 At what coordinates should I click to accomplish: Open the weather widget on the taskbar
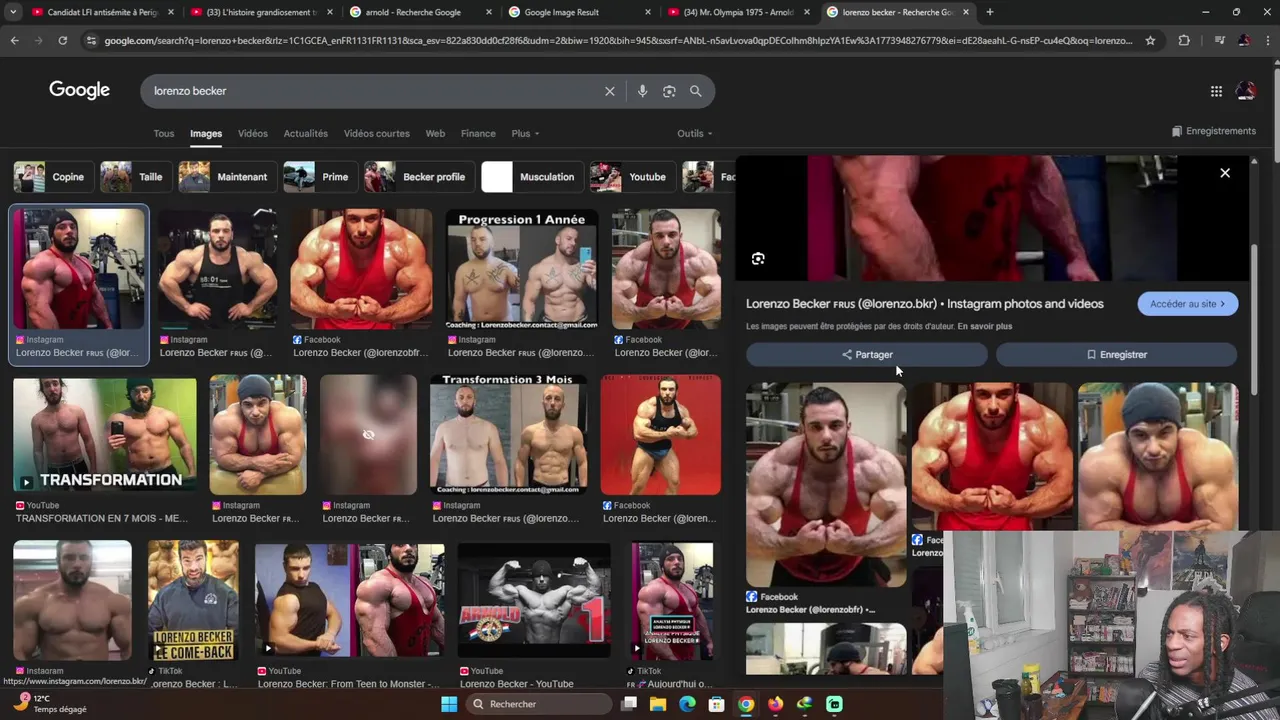50,704
